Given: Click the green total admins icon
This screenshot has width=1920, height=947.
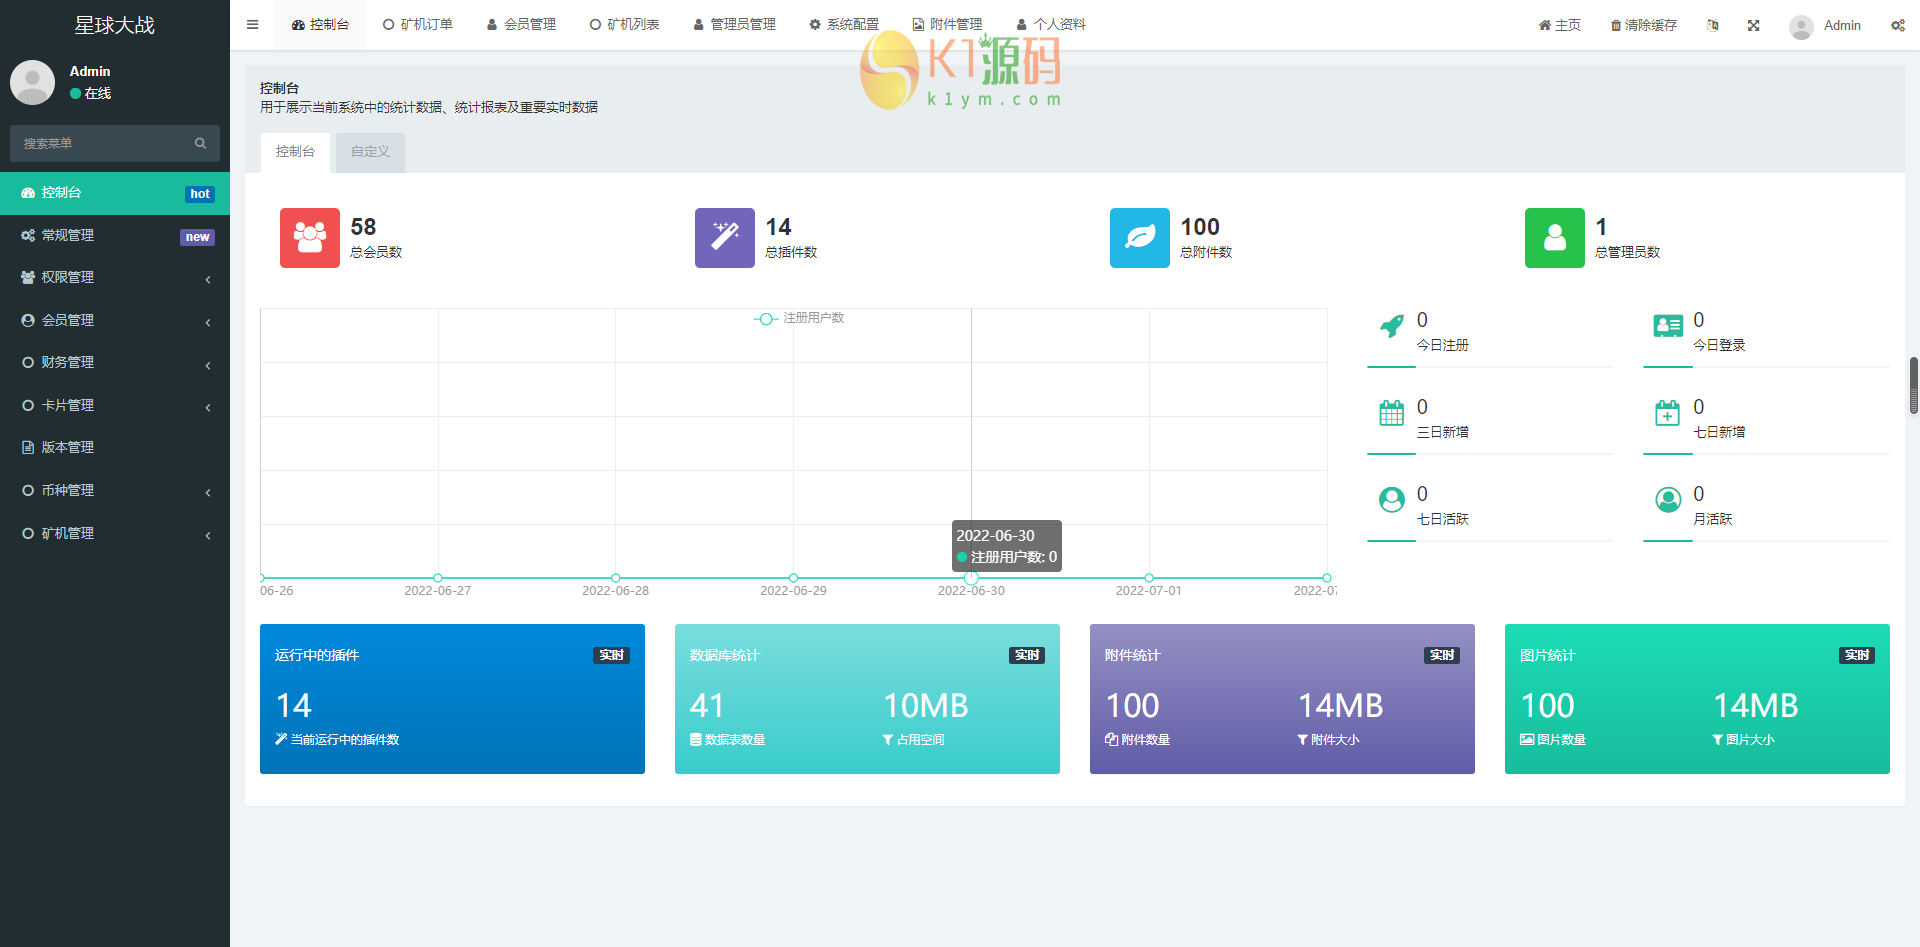Looking at the screenshot, I should [1554, 238].
